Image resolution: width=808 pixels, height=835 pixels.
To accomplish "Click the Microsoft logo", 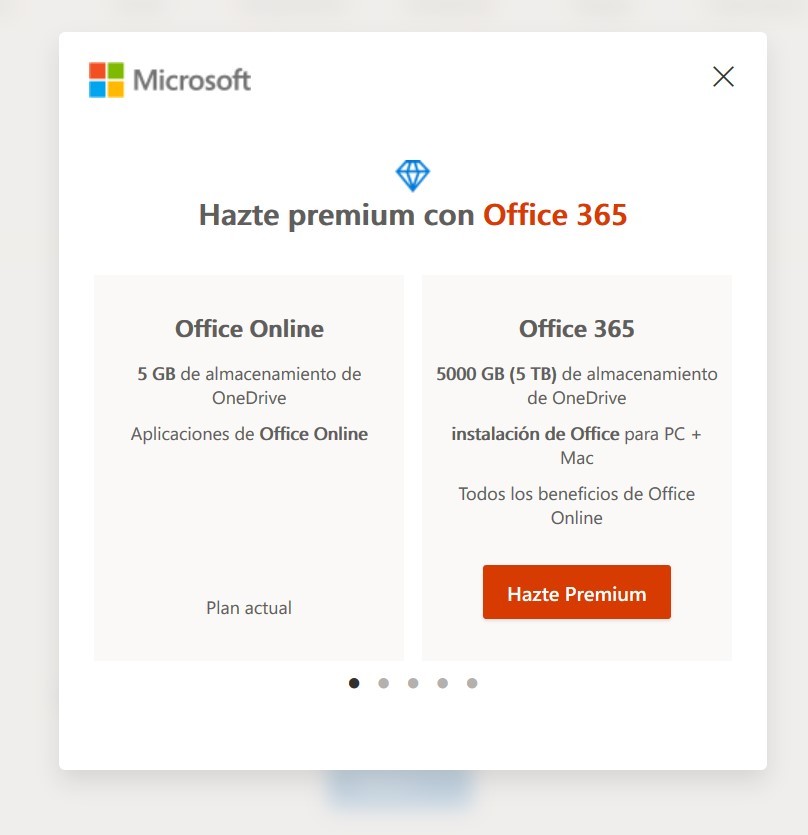I will pos(170,79).
